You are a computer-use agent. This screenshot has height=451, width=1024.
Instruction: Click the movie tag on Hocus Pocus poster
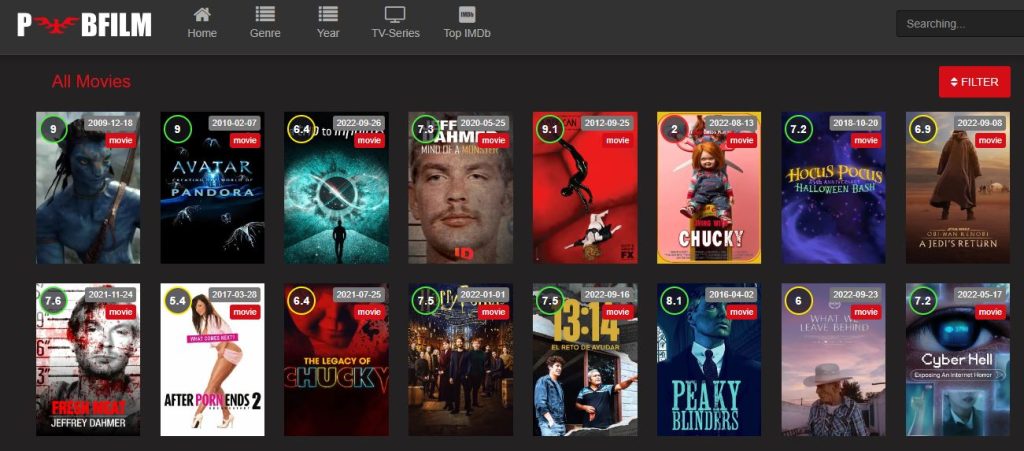tap(866, 140)
